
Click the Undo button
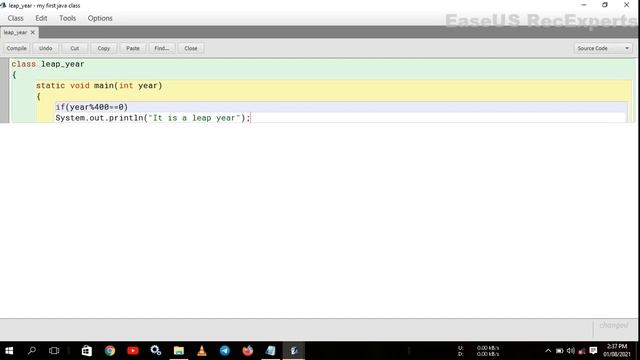click(45, 48)
